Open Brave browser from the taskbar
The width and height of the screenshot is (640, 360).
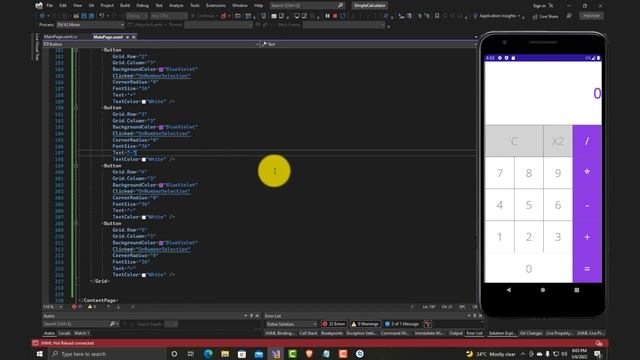tap(309, 354)
